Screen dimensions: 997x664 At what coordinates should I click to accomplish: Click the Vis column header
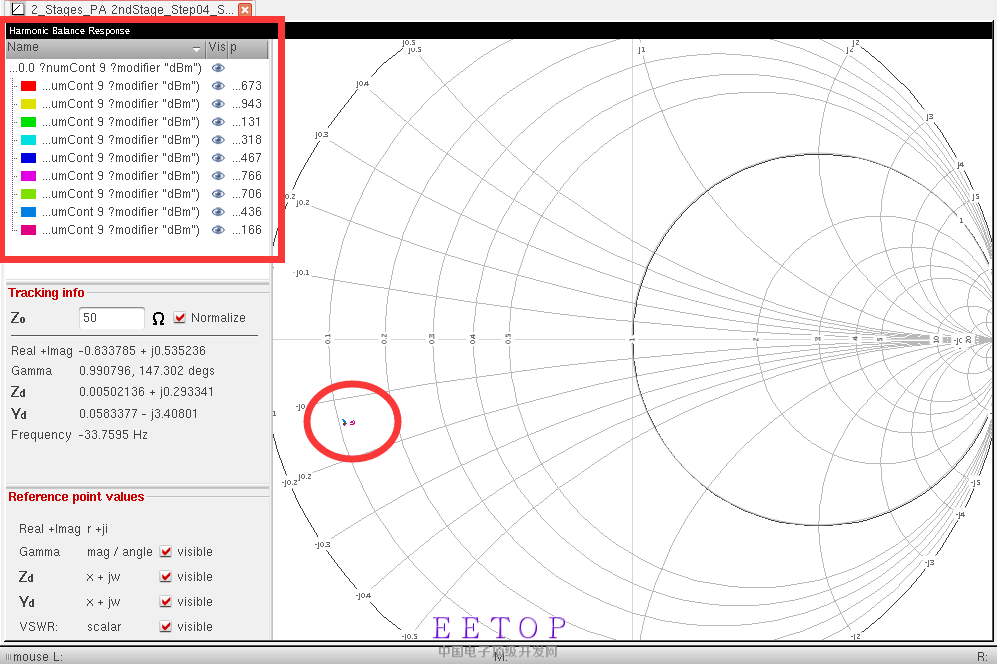click(217, 48)
